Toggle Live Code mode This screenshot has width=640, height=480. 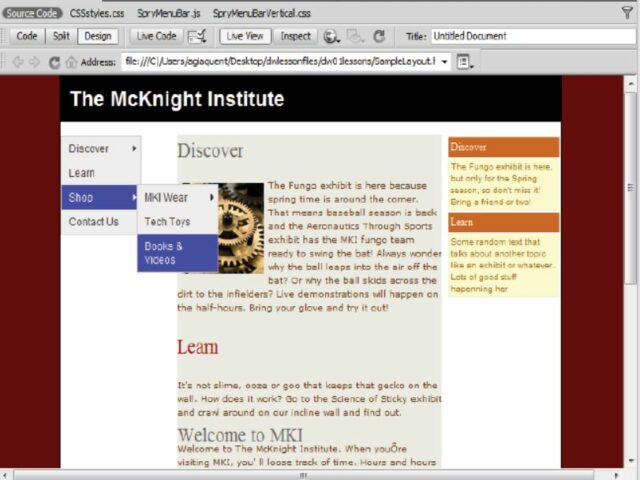pyautogui.click(x=157, y=36)
